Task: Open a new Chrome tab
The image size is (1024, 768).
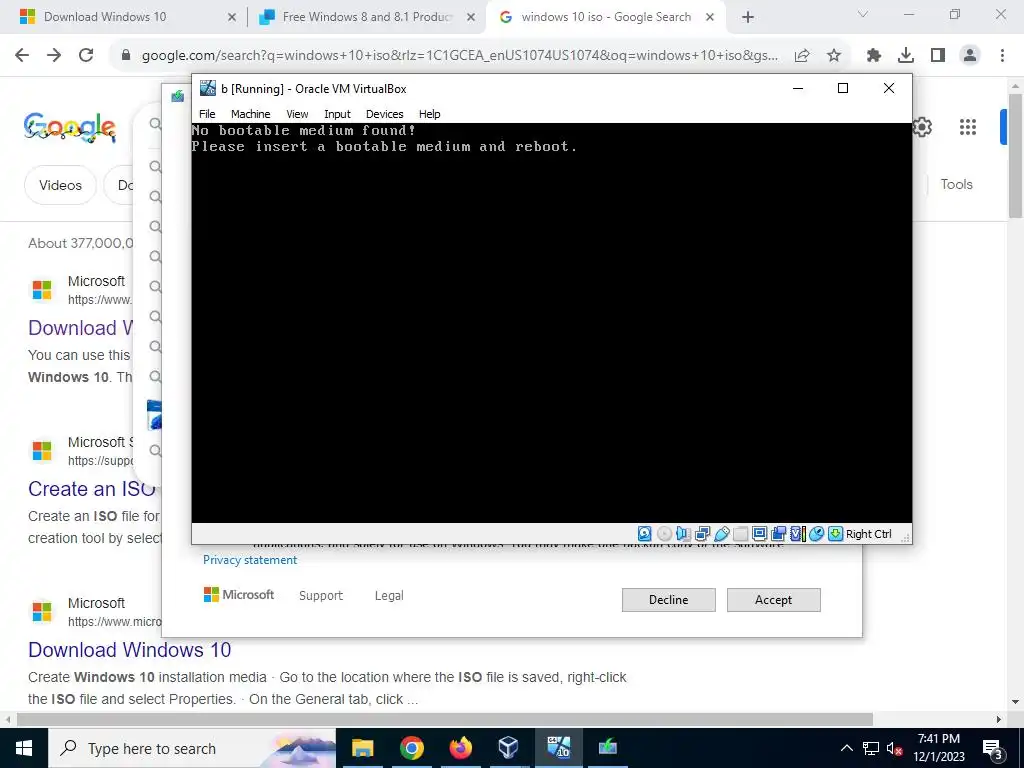Action: point(748,18)
